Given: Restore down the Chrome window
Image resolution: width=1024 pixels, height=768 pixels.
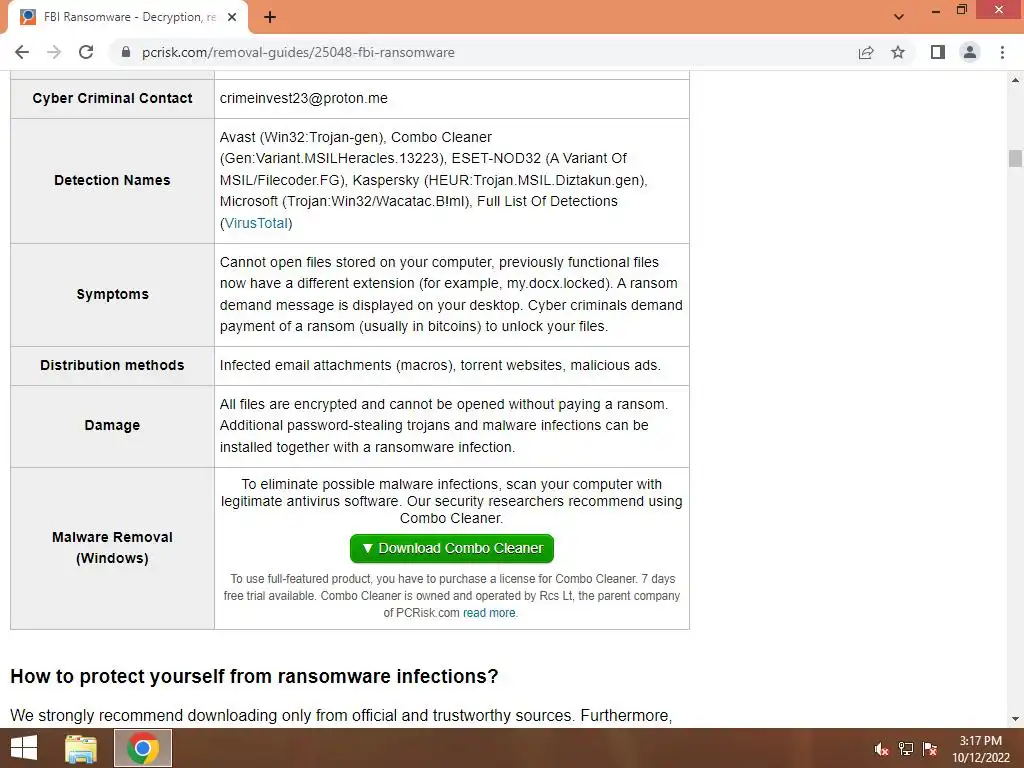Looking at the screenshot, I should [962, 10].
